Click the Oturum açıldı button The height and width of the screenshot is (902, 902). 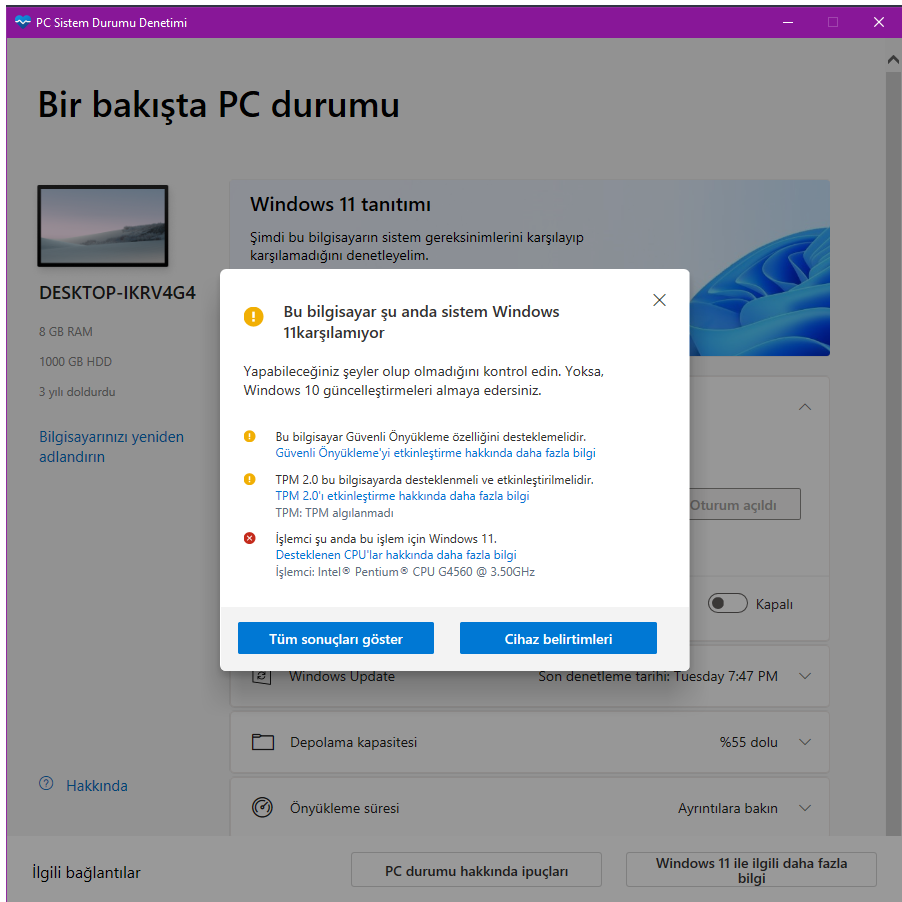click(742, 504)
